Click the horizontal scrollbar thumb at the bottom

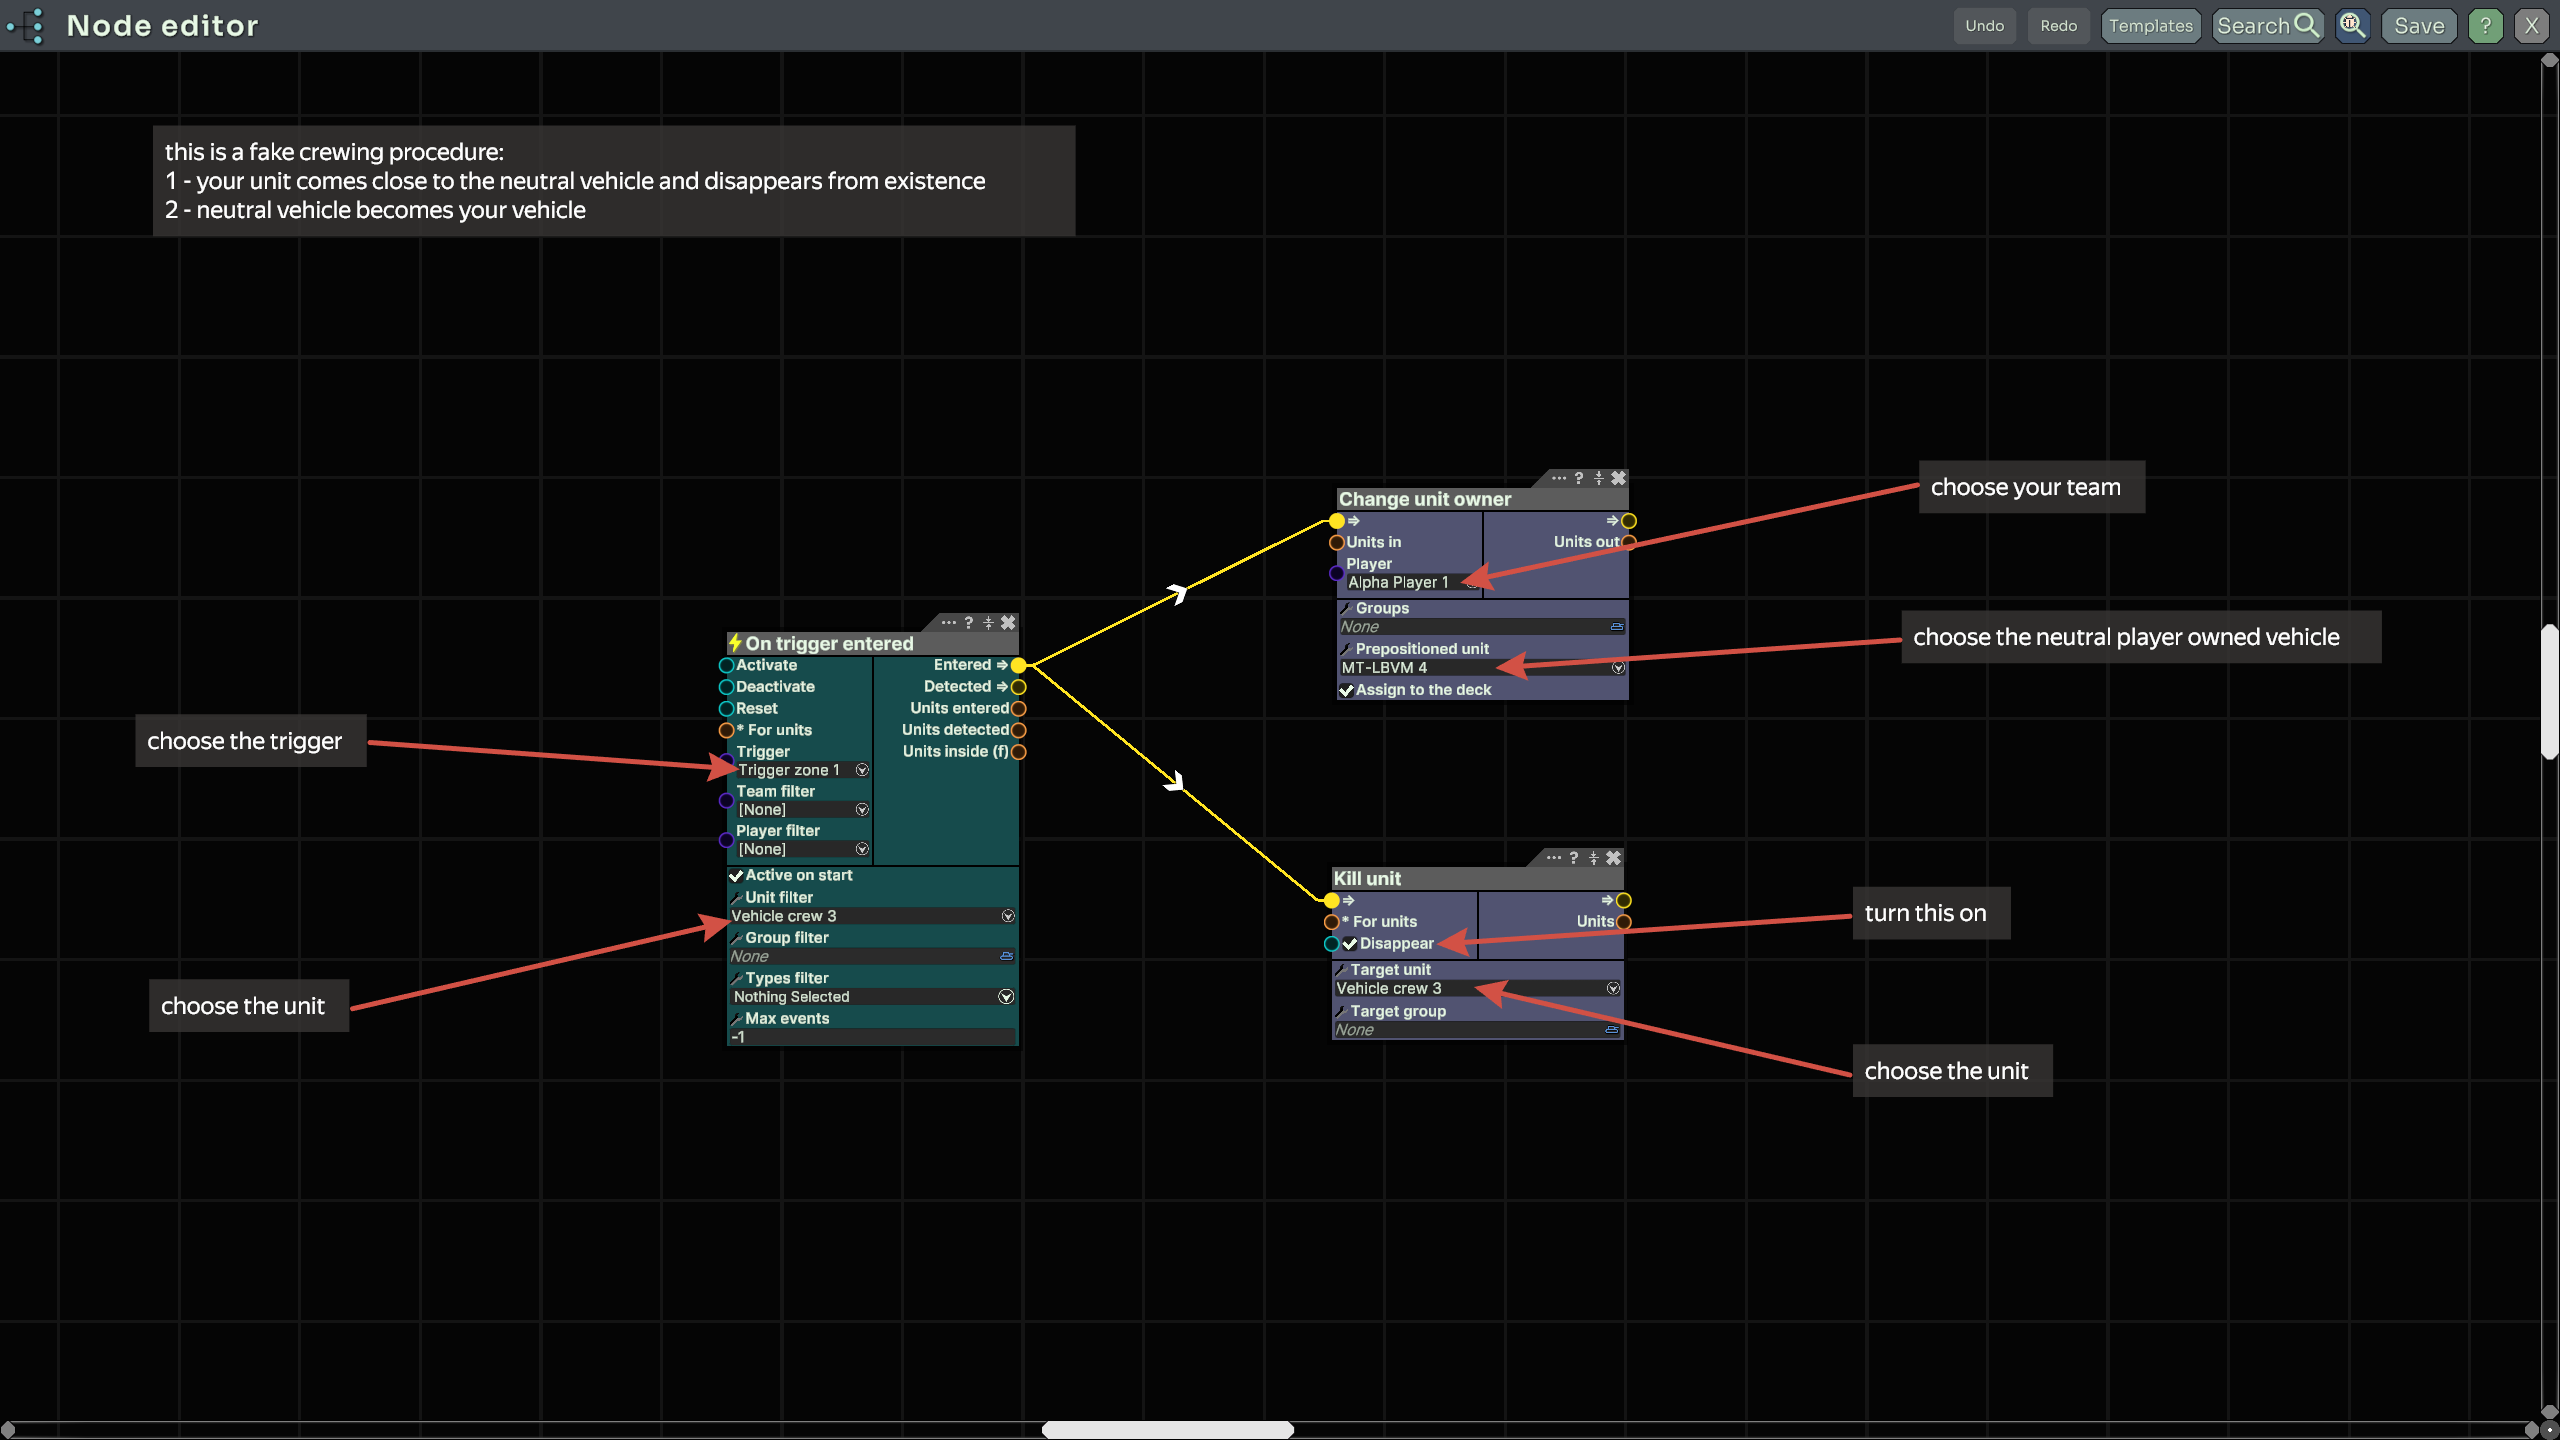pos(1167,1430)
